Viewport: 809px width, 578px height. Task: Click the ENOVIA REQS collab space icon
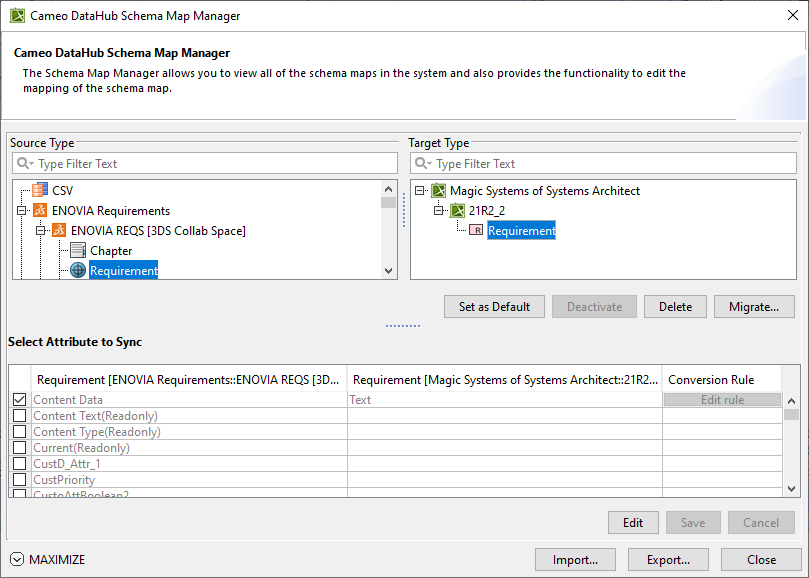click(59, 231)
